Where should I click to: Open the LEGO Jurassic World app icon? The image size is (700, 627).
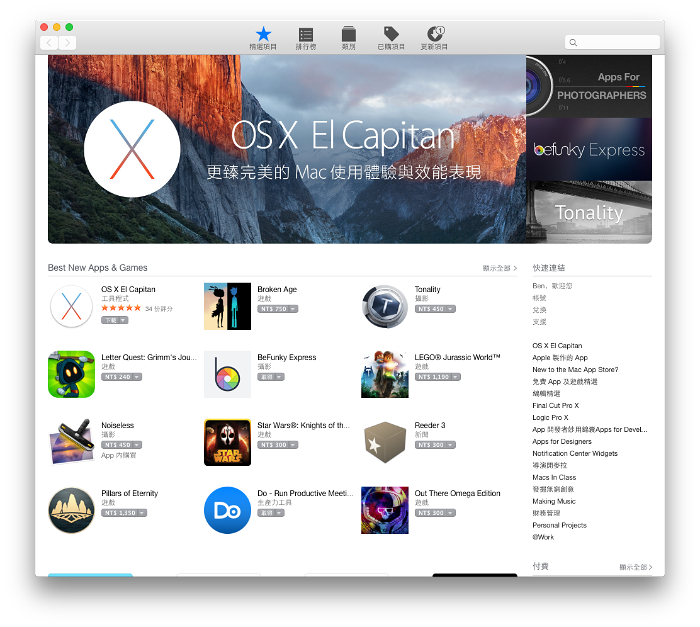384,374
